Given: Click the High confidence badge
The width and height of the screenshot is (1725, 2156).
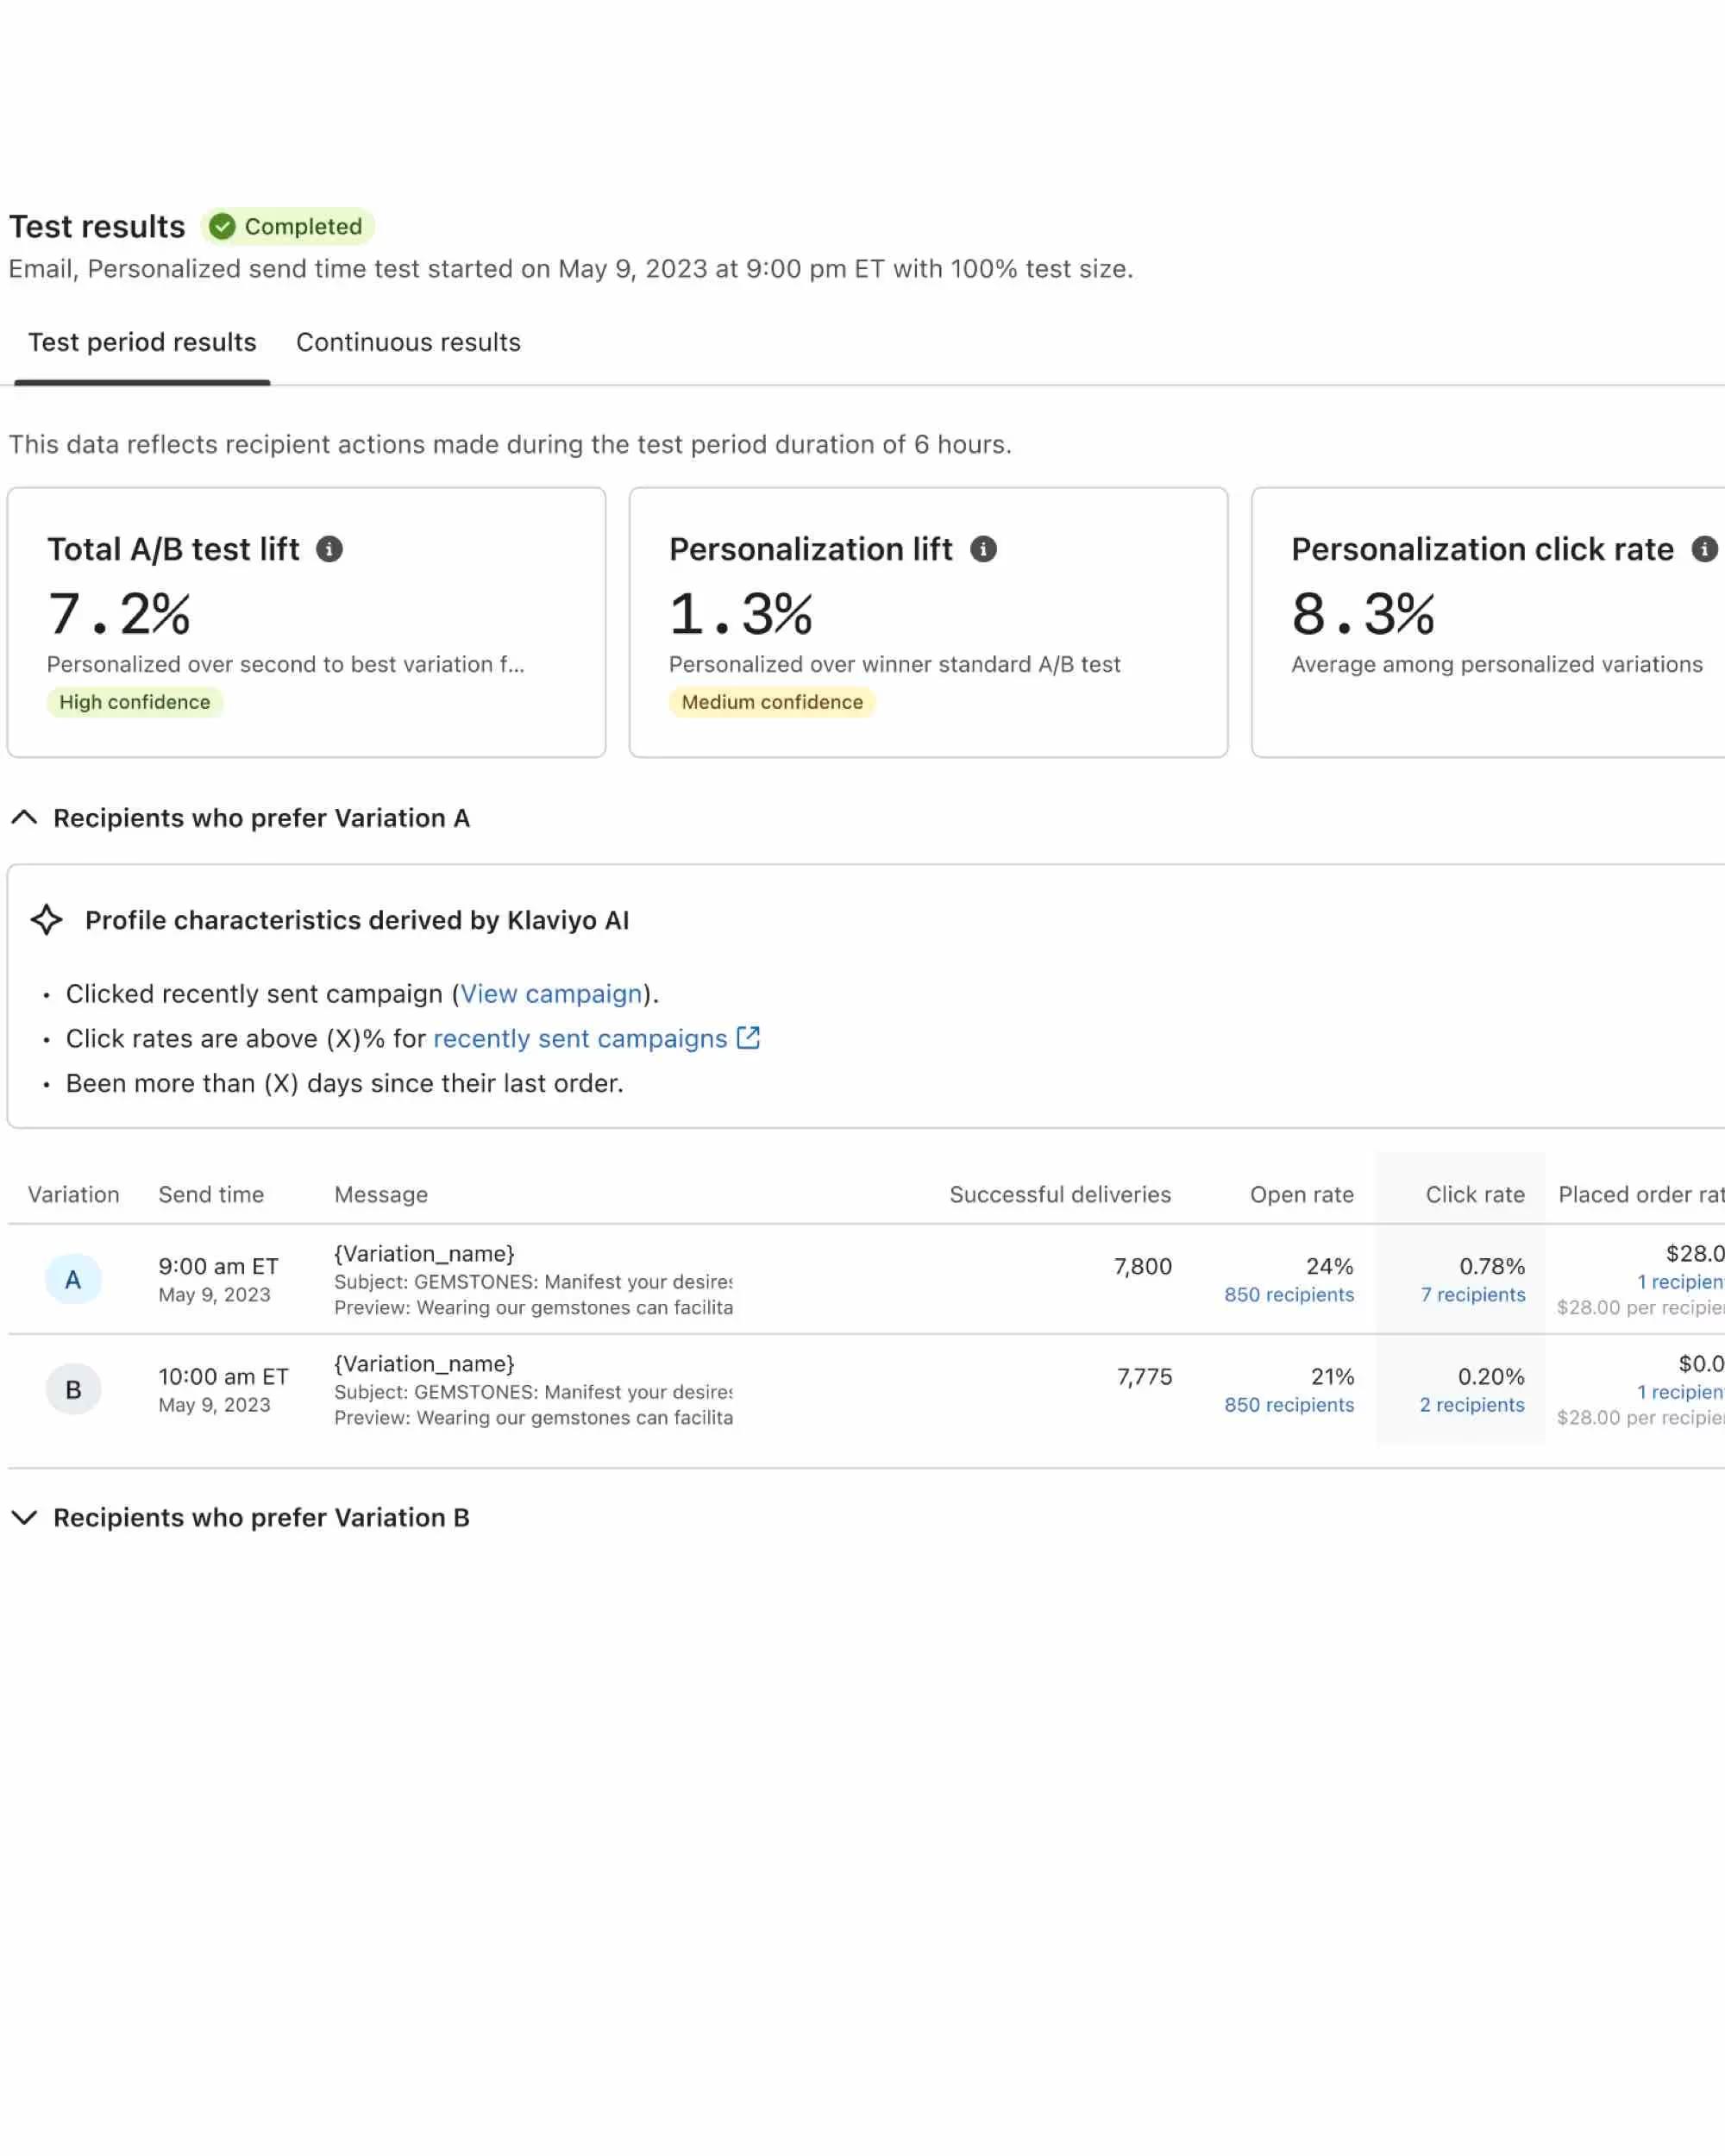Looking at the screenshot, I should (x=135, y=702).
